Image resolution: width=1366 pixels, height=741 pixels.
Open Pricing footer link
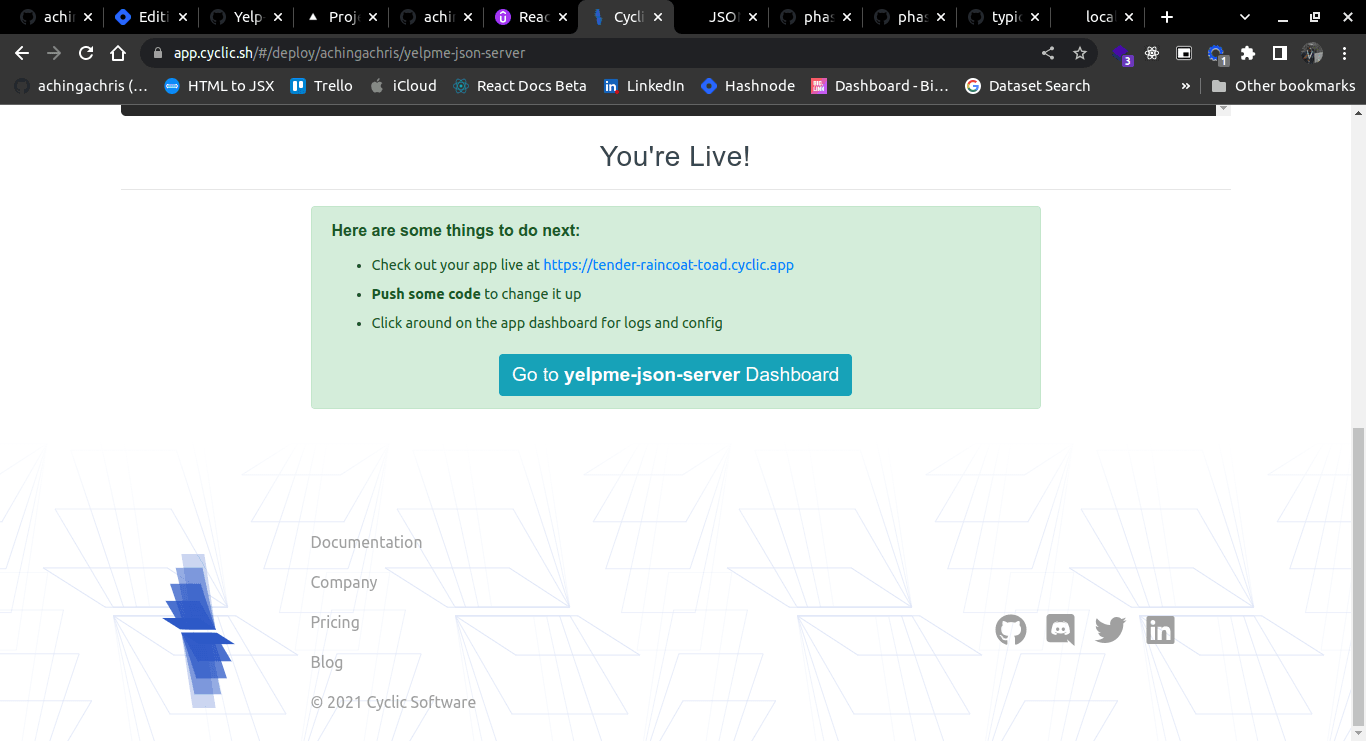335,622
